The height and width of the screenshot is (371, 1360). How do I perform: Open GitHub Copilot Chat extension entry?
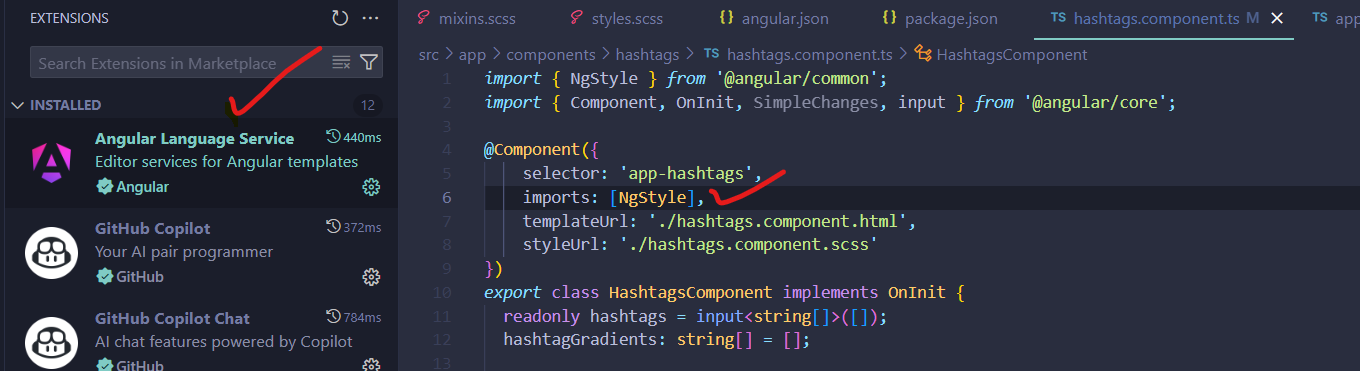pyautogui.click(x=200, y=335)
